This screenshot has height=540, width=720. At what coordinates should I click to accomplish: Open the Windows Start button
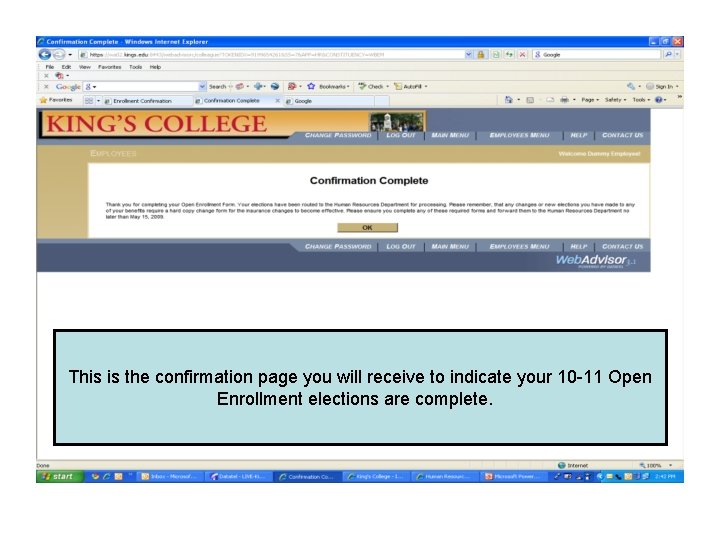60,477
